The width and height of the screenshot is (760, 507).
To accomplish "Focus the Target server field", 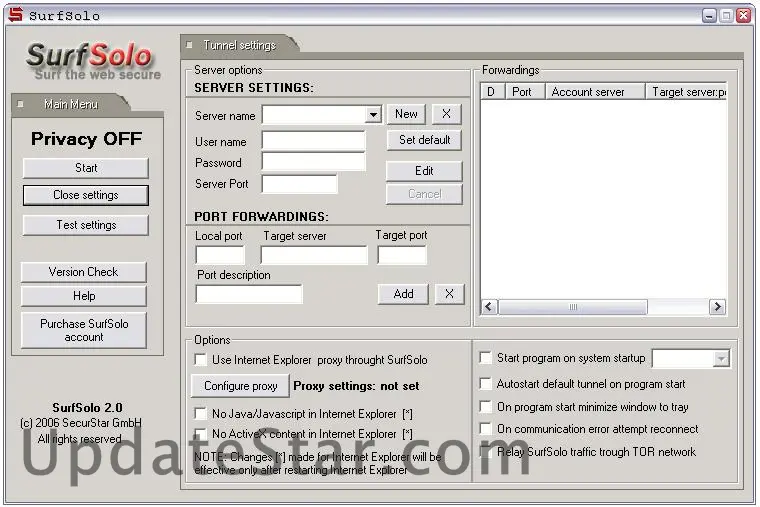I will (x=314, y=255).
